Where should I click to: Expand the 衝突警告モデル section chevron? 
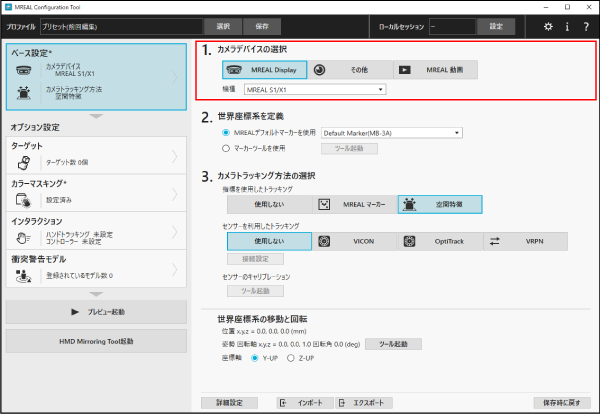pyautogui.click(x=175, y=270)
